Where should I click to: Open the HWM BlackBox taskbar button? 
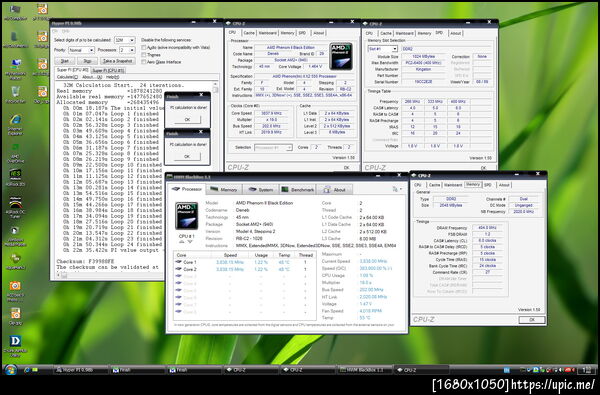(x=365, y=370)
